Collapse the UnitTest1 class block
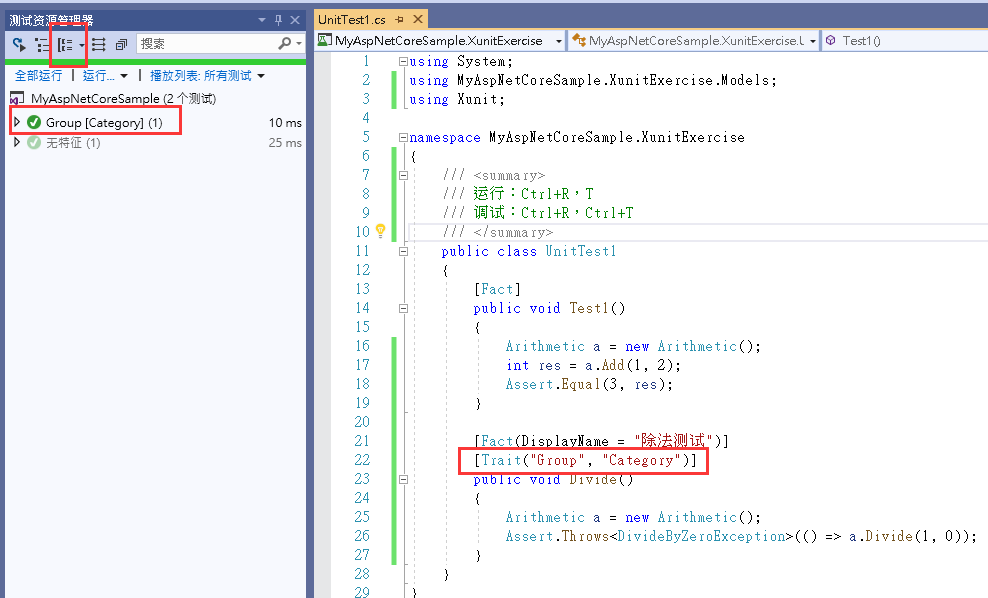988x598 pixels. (403, 251)
